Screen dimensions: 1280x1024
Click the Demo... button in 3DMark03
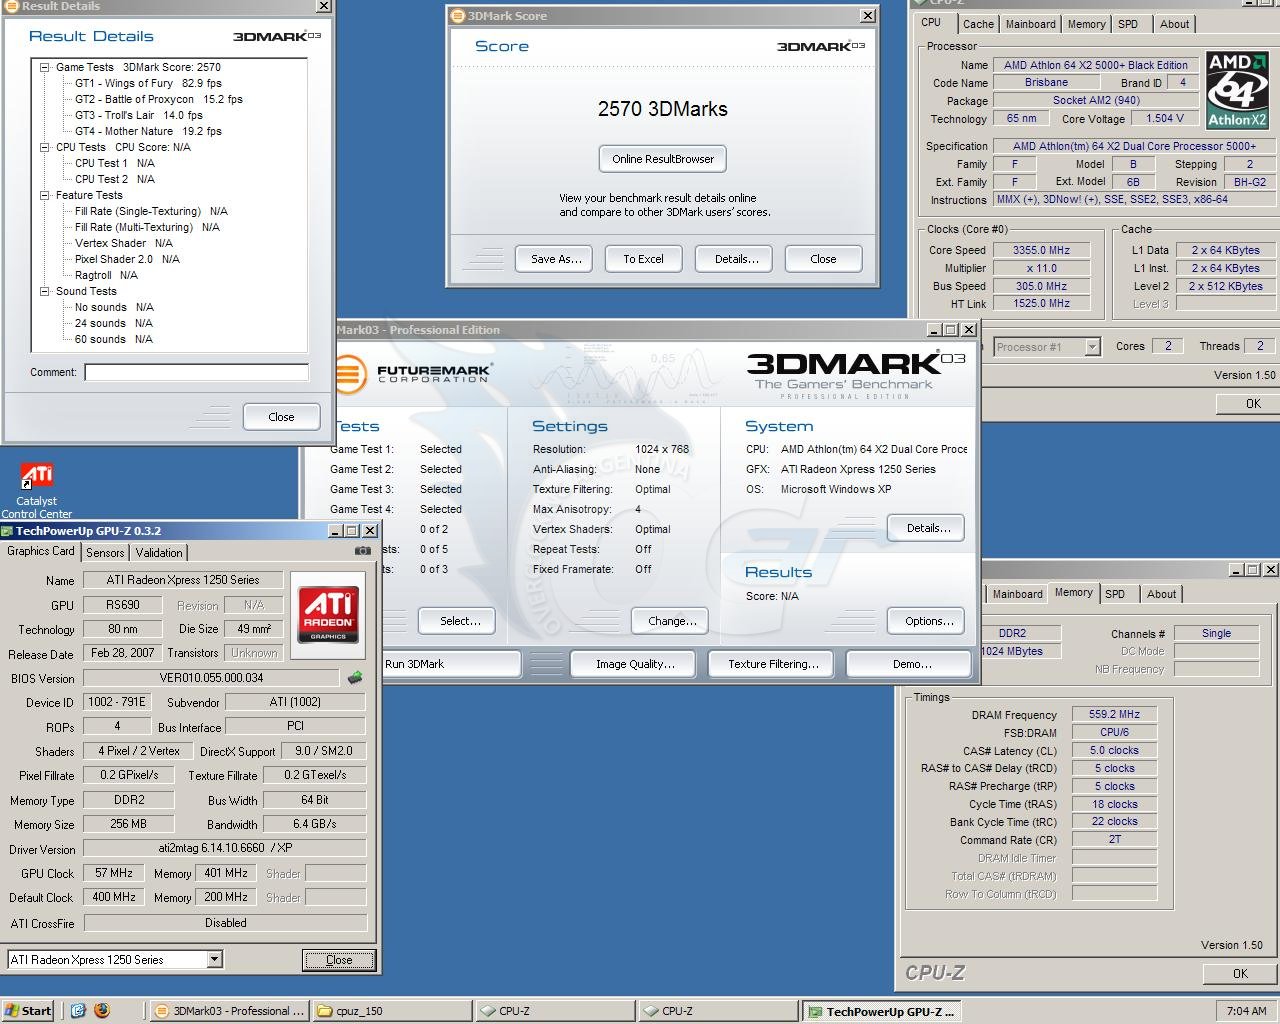point(910,664)
